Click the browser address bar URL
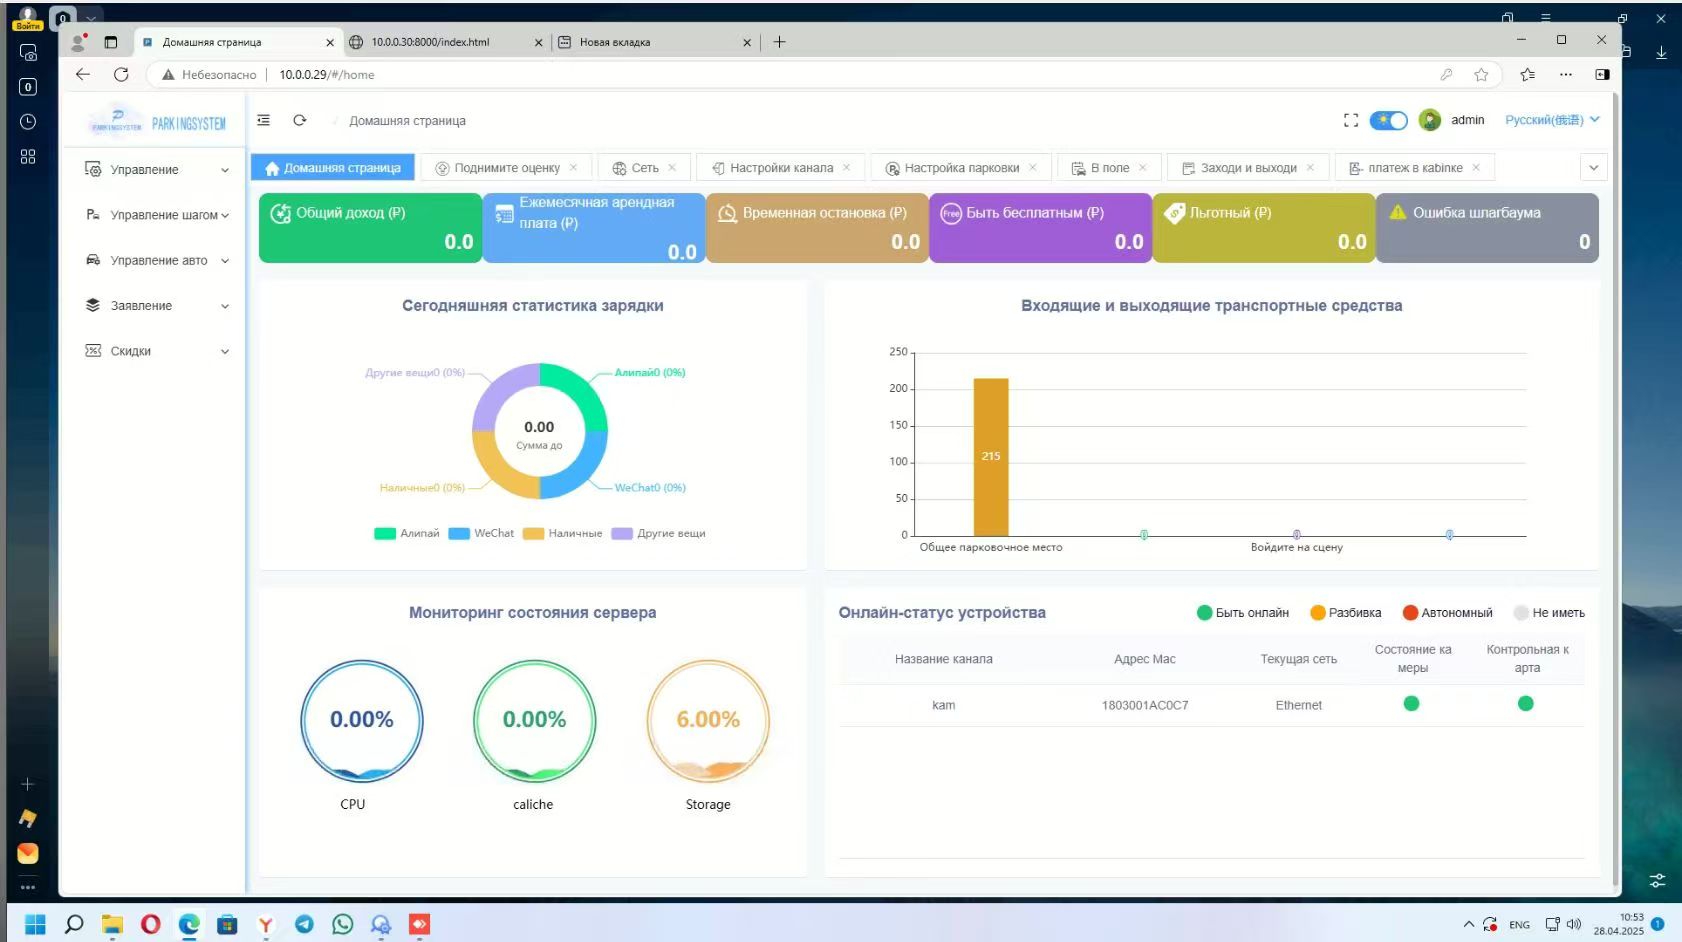The height and width of the screenshot is (942, 1682). tap(327, 74)
